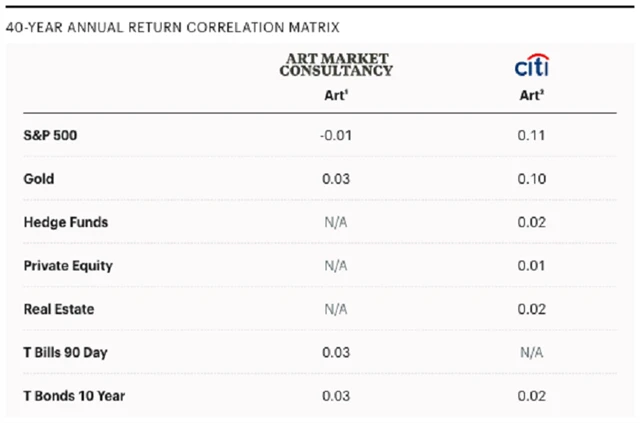Select the 0.01 Citi Private Equity value
640x423 pixels.
click(x=531, y=266)
